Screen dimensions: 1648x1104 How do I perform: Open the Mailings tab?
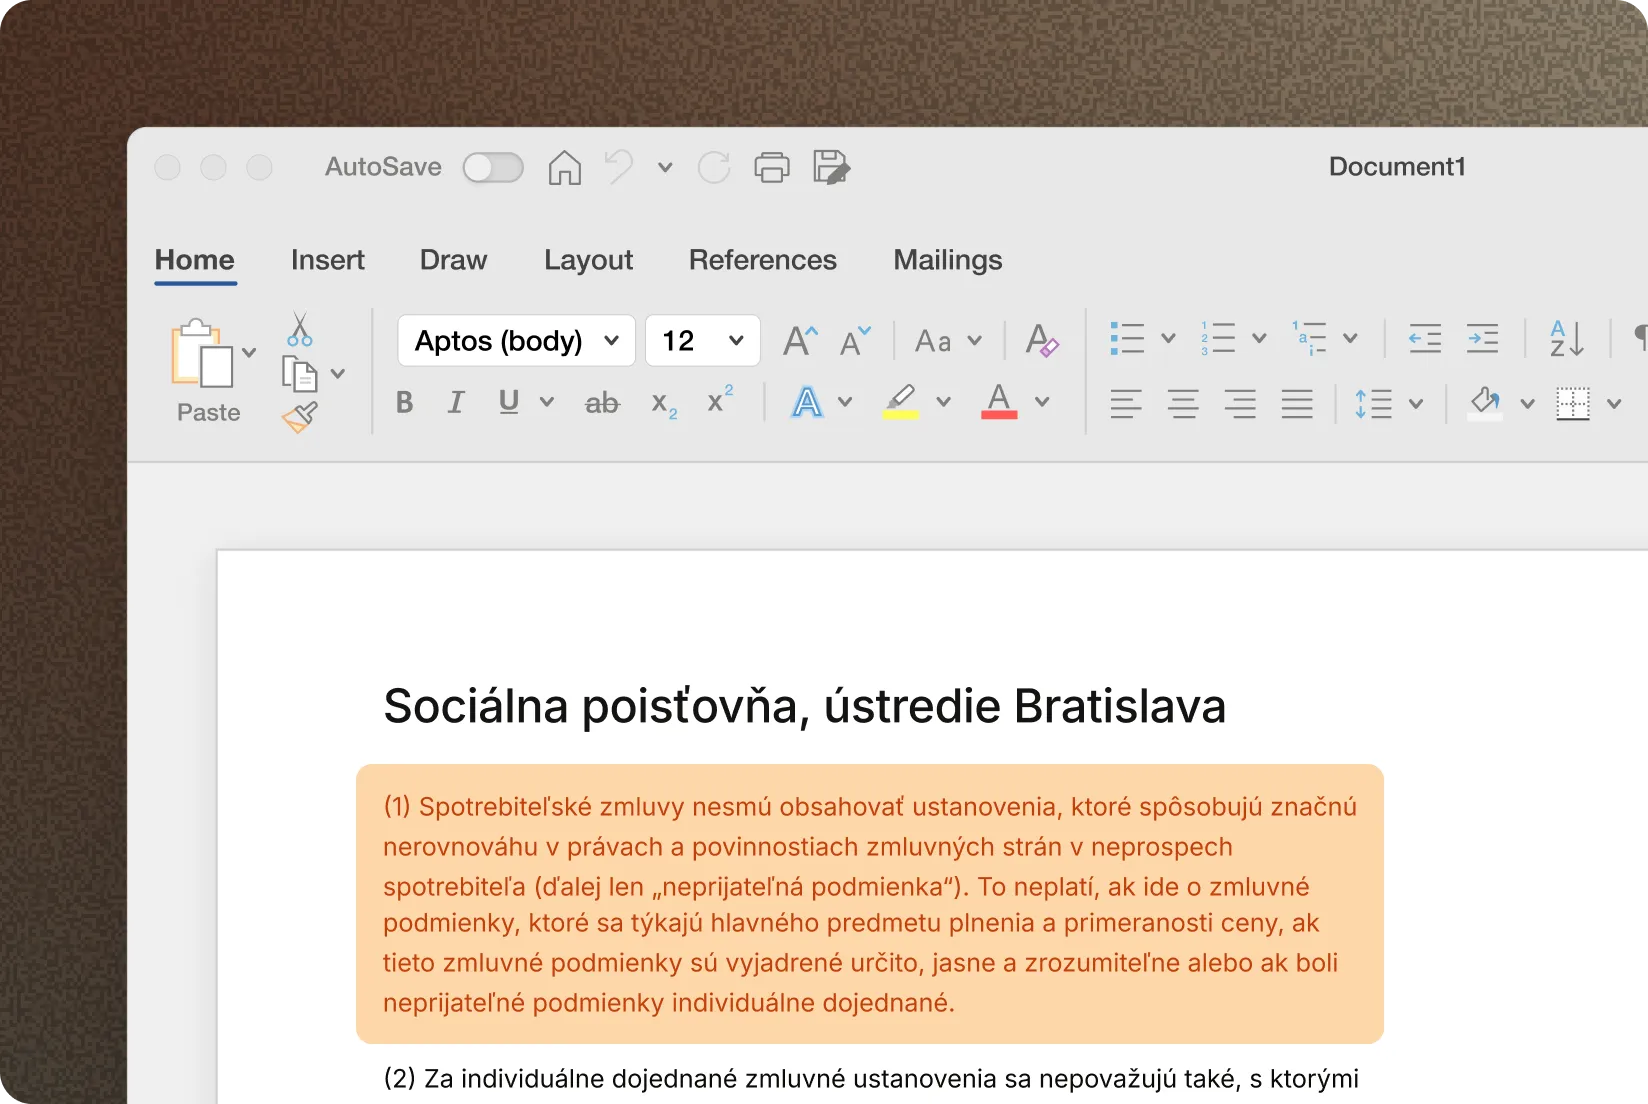point(948,260)
